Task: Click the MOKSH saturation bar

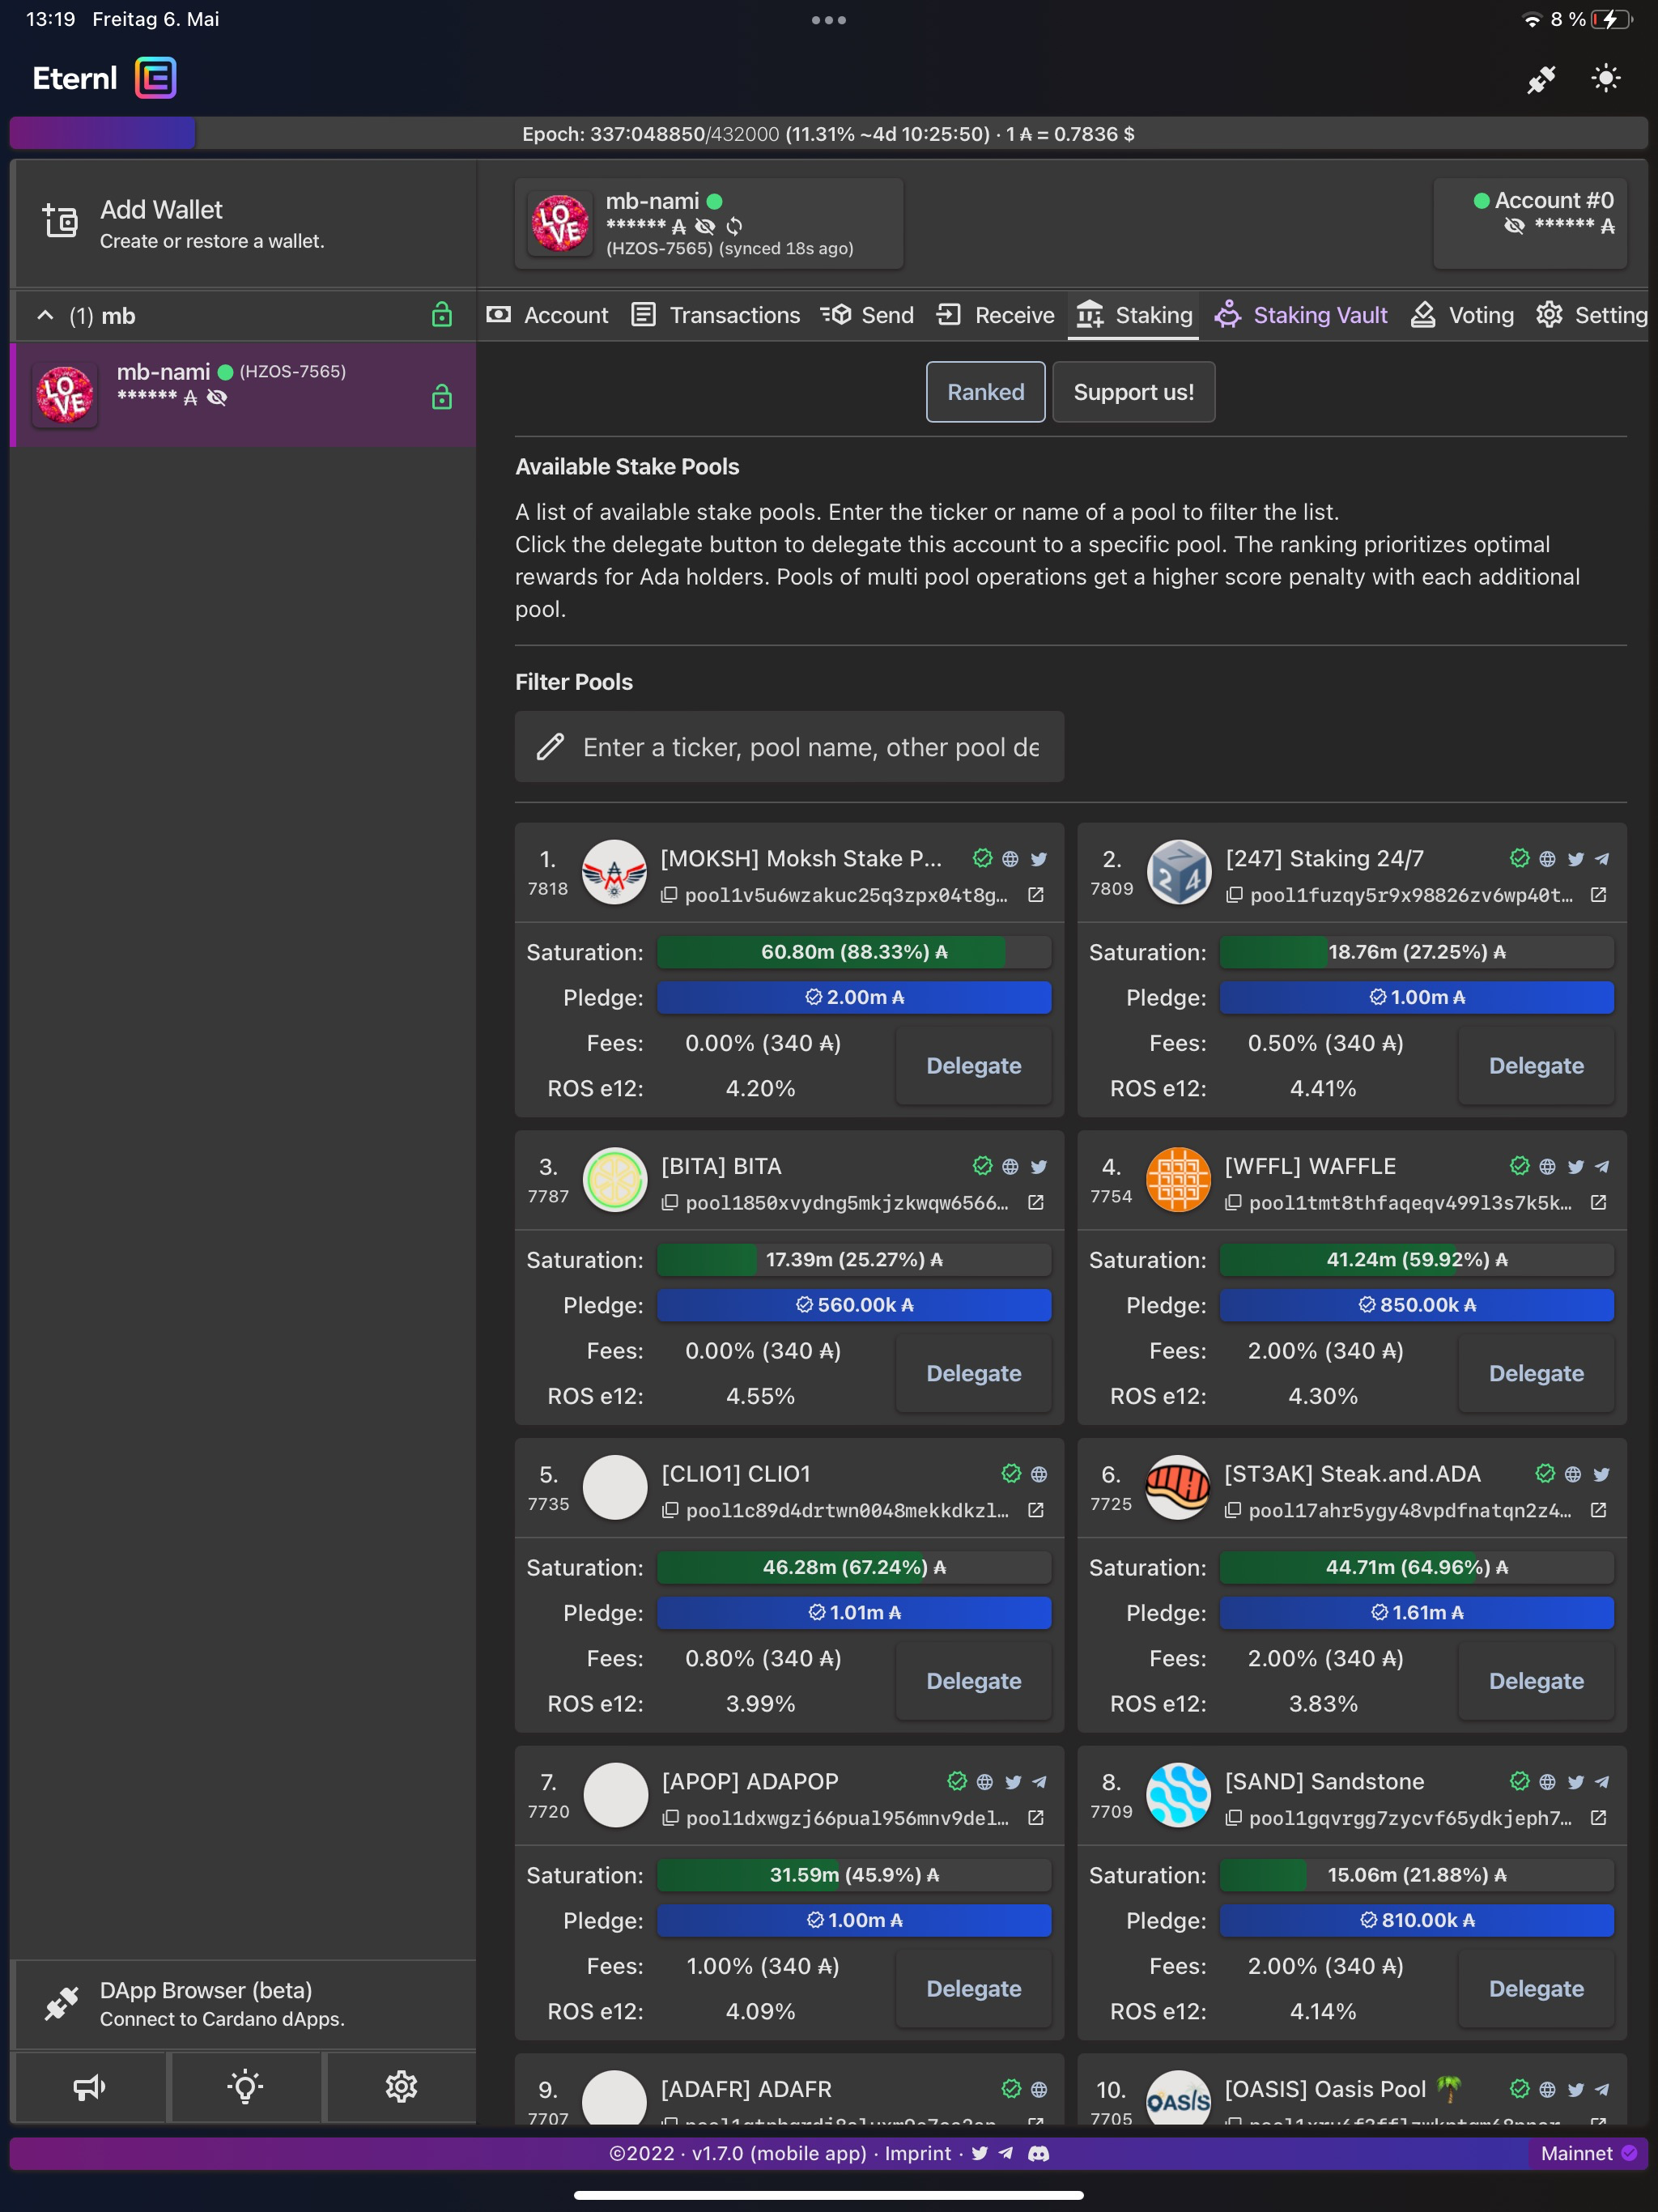Action: 854,952
